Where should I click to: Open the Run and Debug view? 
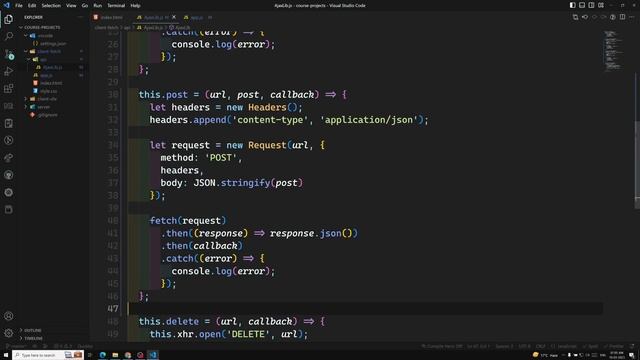(x=9, y=71)
